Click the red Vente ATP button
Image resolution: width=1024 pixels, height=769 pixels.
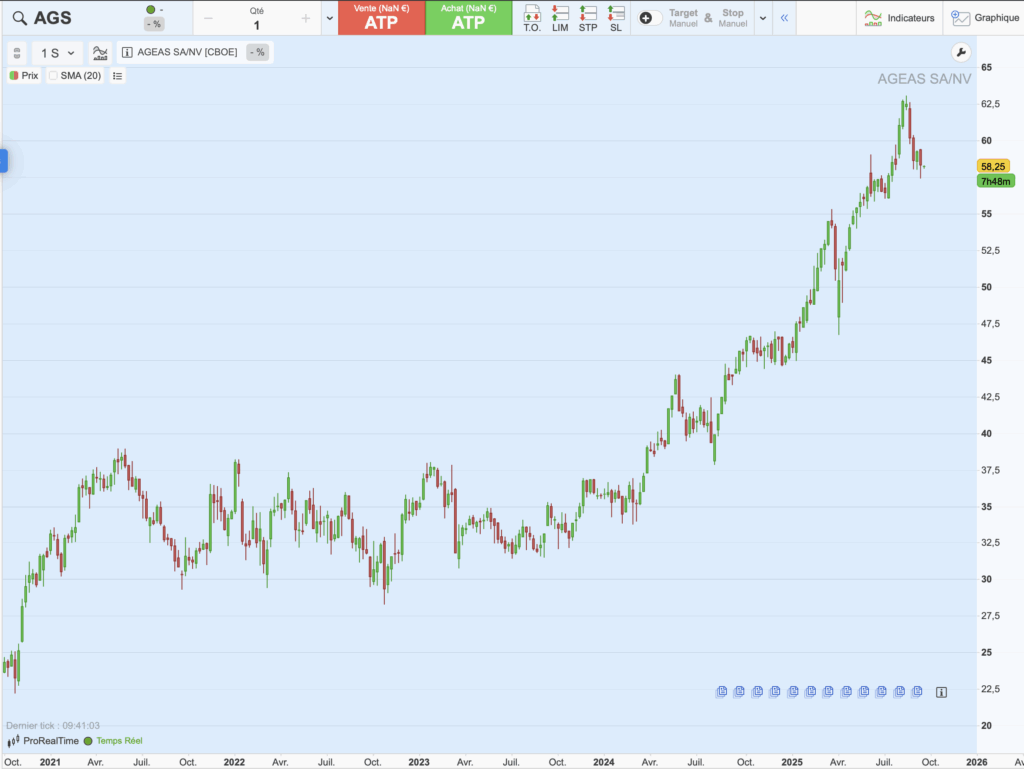(384, 17)
